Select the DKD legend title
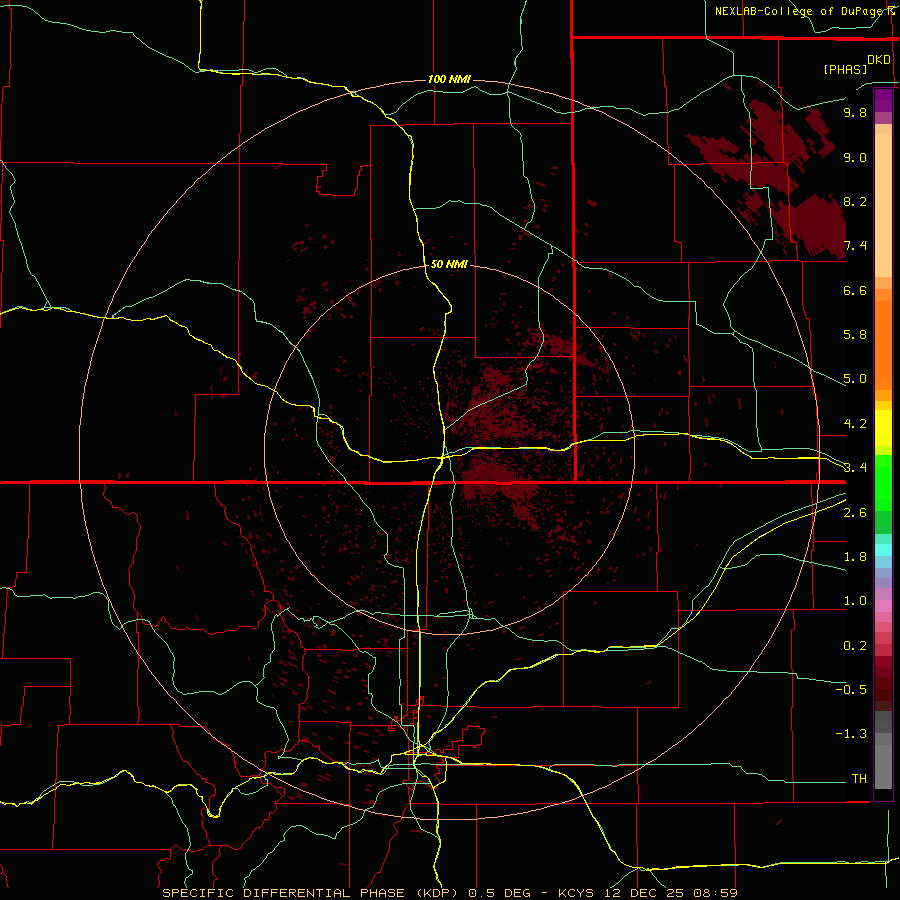This screenshot has height=900, width=900. coord(878,60)
